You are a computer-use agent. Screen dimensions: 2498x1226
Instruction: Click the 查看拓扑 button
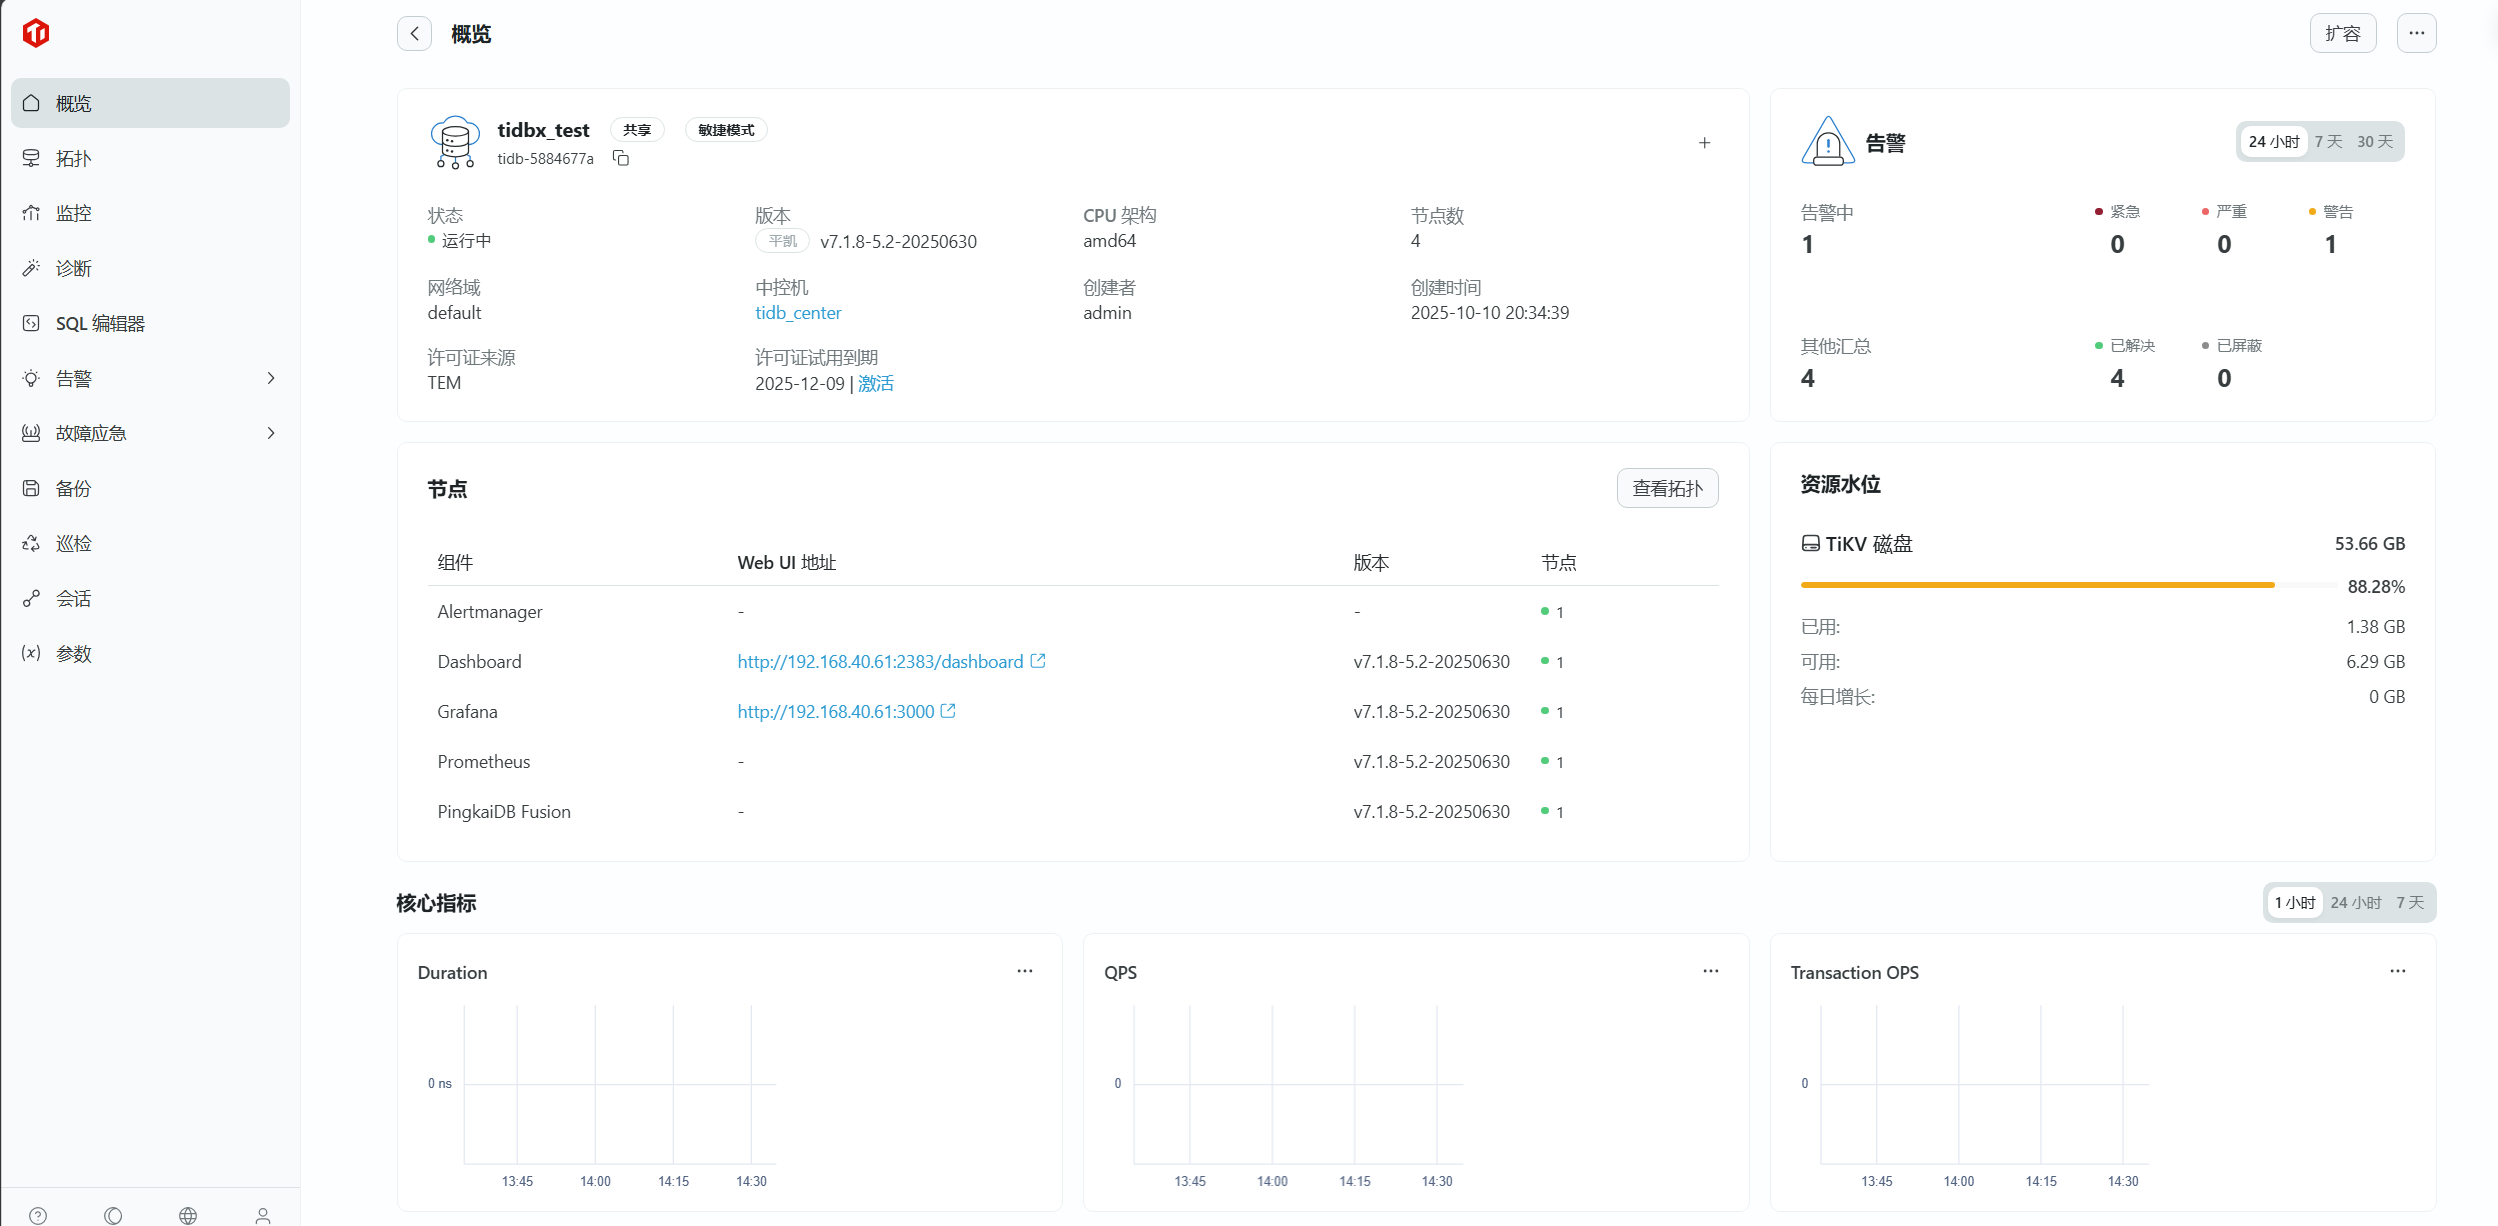click(x=1667, y=488)
